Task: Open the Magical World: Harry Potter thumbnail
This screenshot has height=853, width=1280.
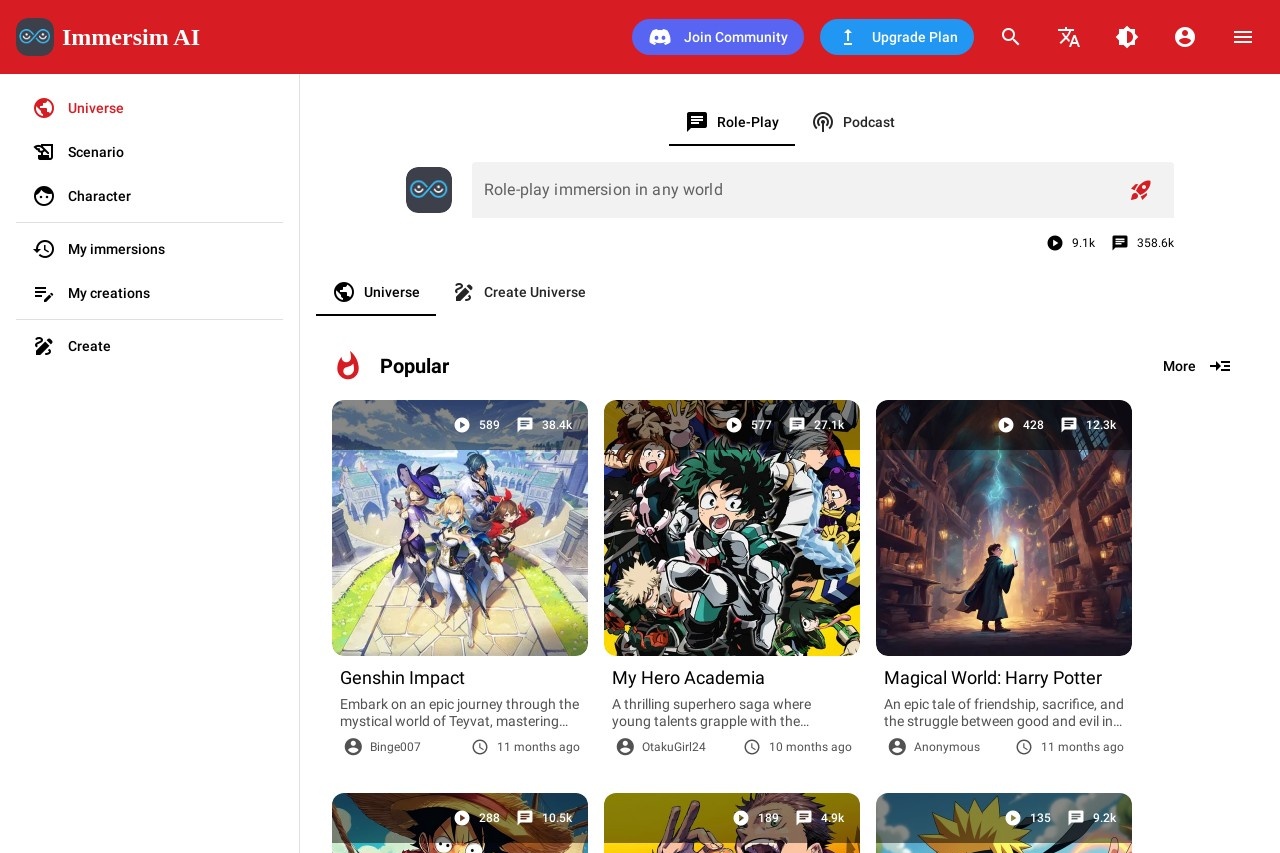Action: click(1004, 528)
